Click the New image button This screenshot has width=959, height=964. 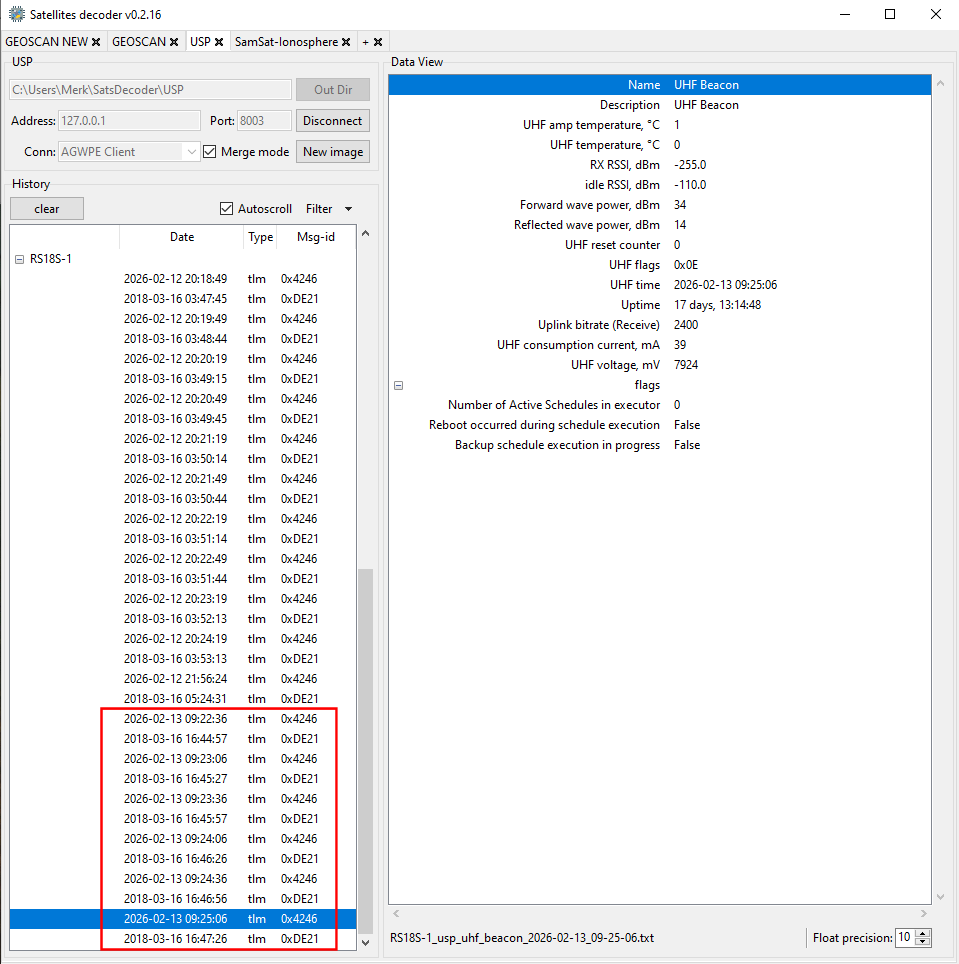333,152
